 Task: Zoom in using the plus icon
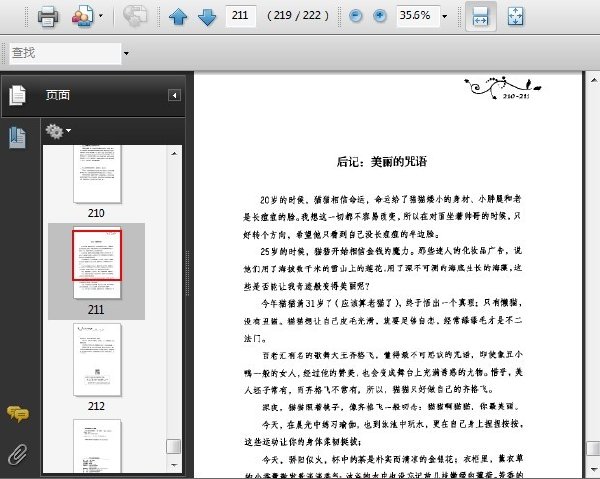(380, 16)
